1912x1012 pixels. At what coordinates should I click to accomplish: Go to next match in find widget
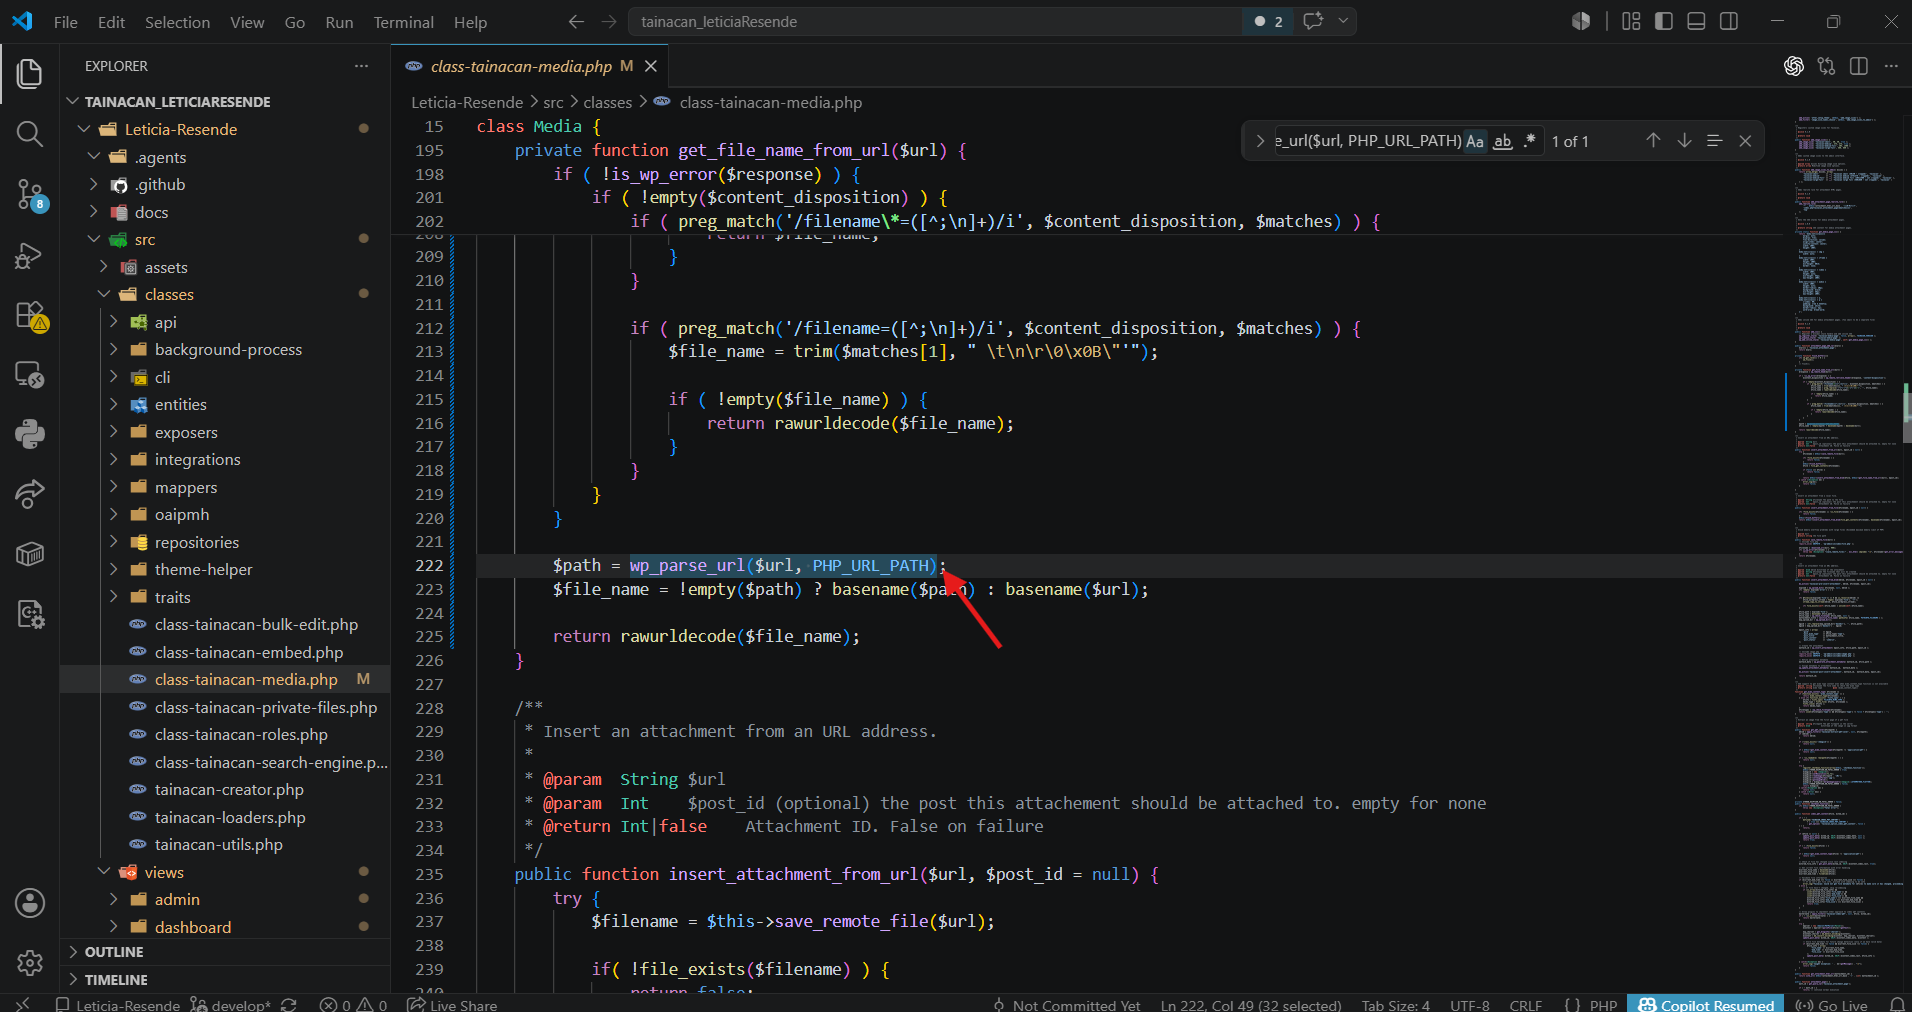tap(1684, 141)
